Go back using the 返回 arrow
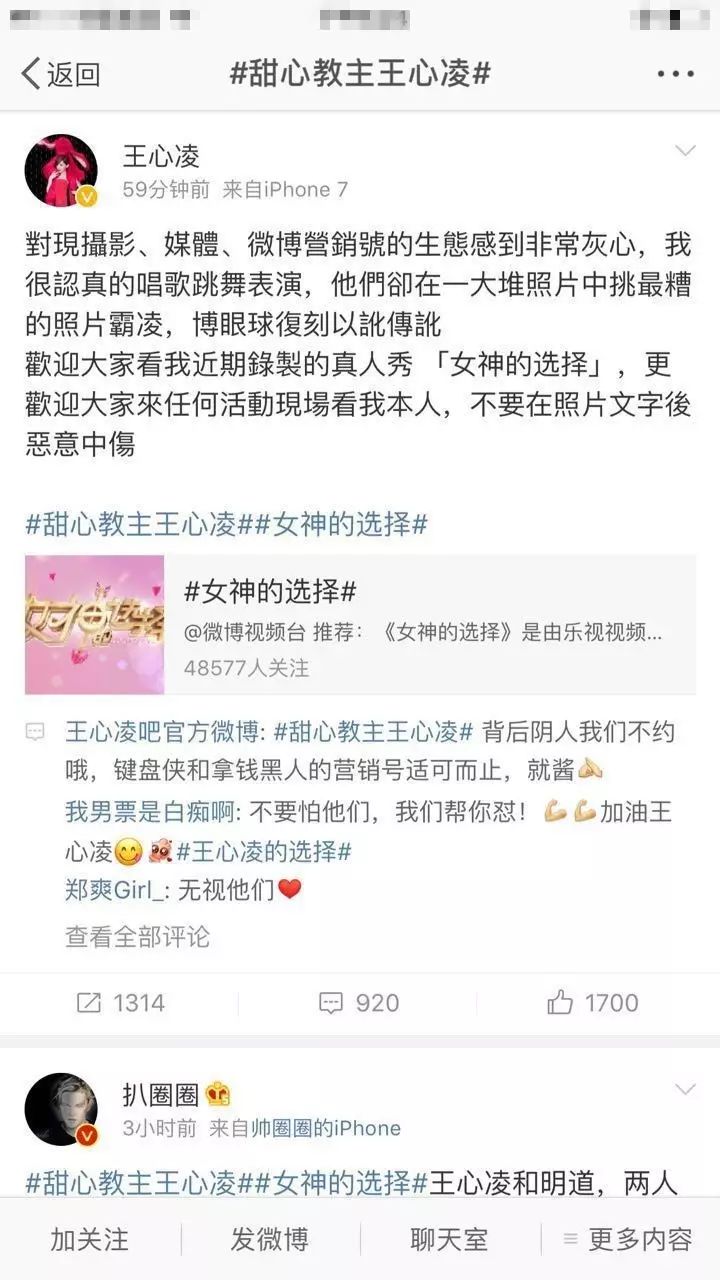This screenshot has width=720, height=1280. click(x=60, y=73)
